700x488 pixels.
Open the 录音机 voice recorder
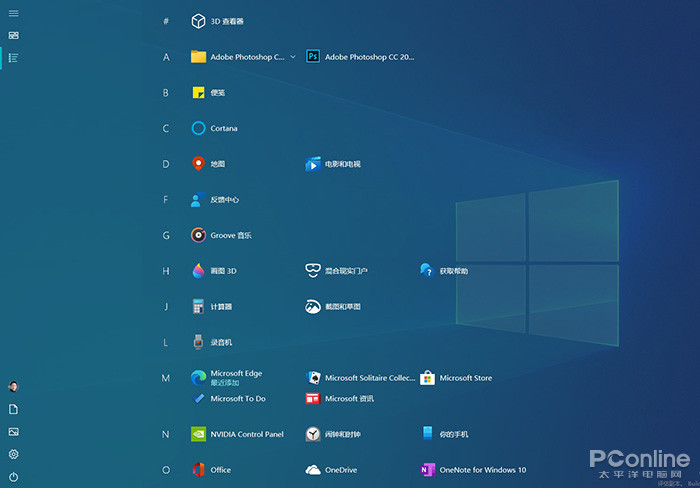(x=212, y=342)
